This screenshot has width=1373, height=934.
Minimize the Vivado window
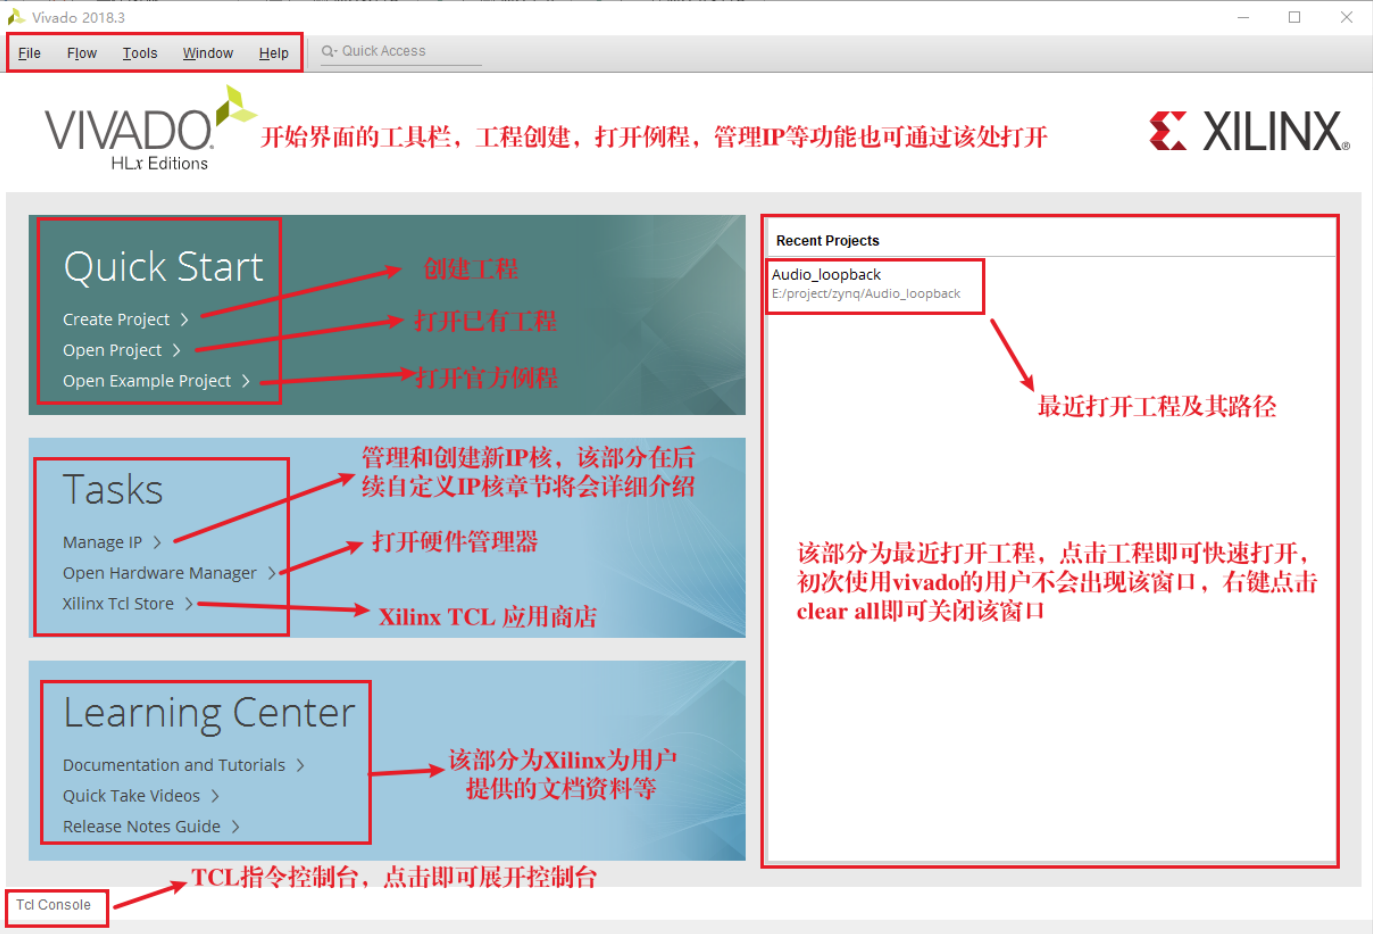click(1243, 17)
